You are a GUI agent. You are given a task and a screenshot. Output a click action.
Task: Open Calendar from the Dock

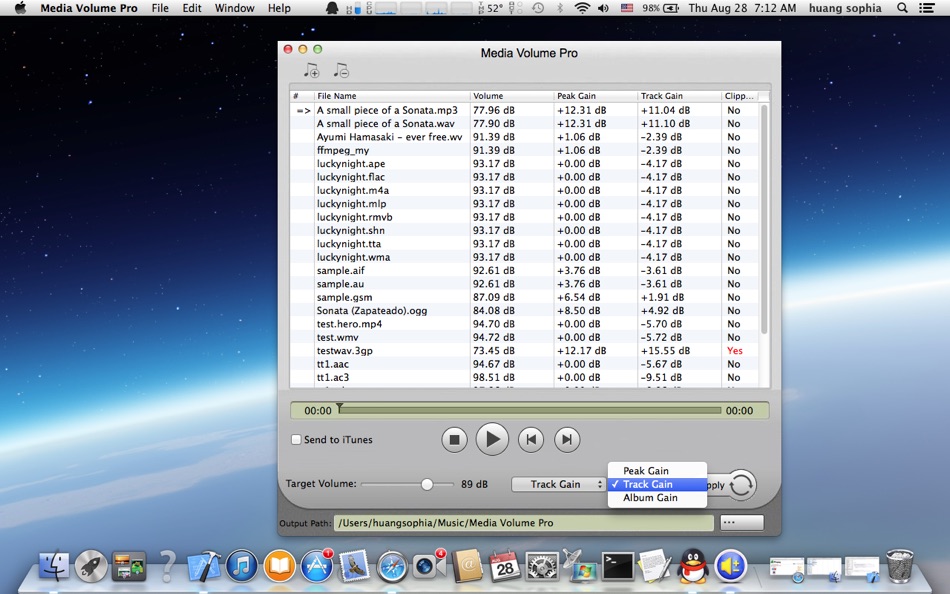point(504,566)
